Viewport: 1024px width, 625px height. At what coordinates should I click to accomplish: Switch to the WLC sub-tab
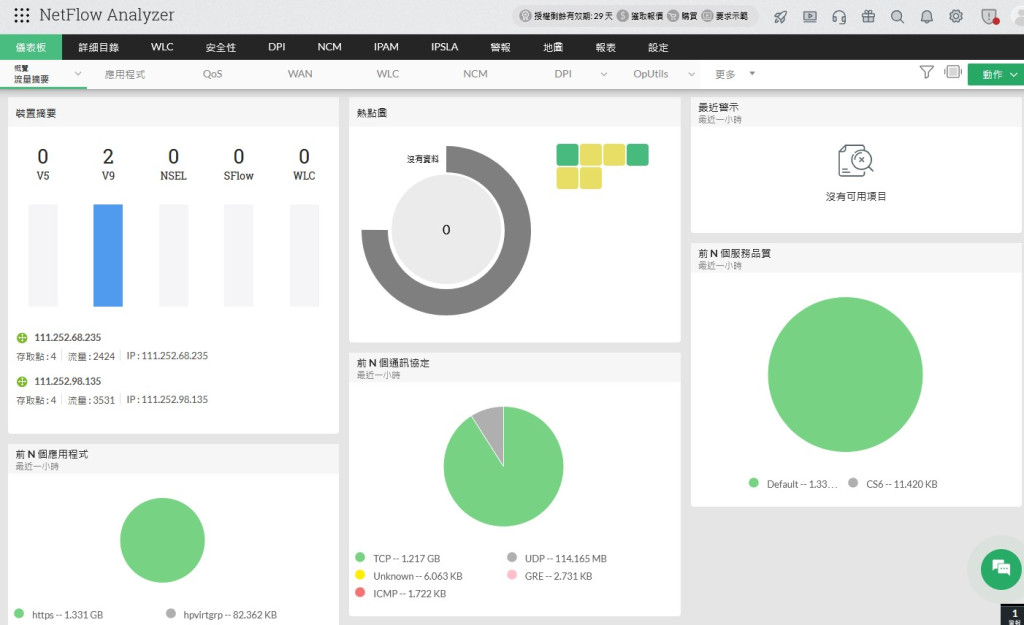[x=387, y=74]
